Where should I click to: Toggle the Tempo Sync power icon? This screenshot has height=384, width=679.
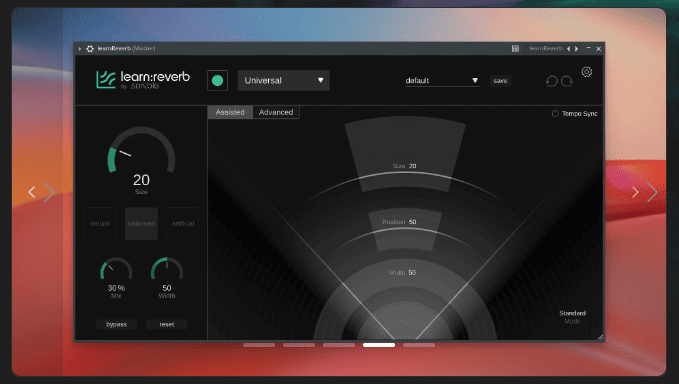[555, 113]
